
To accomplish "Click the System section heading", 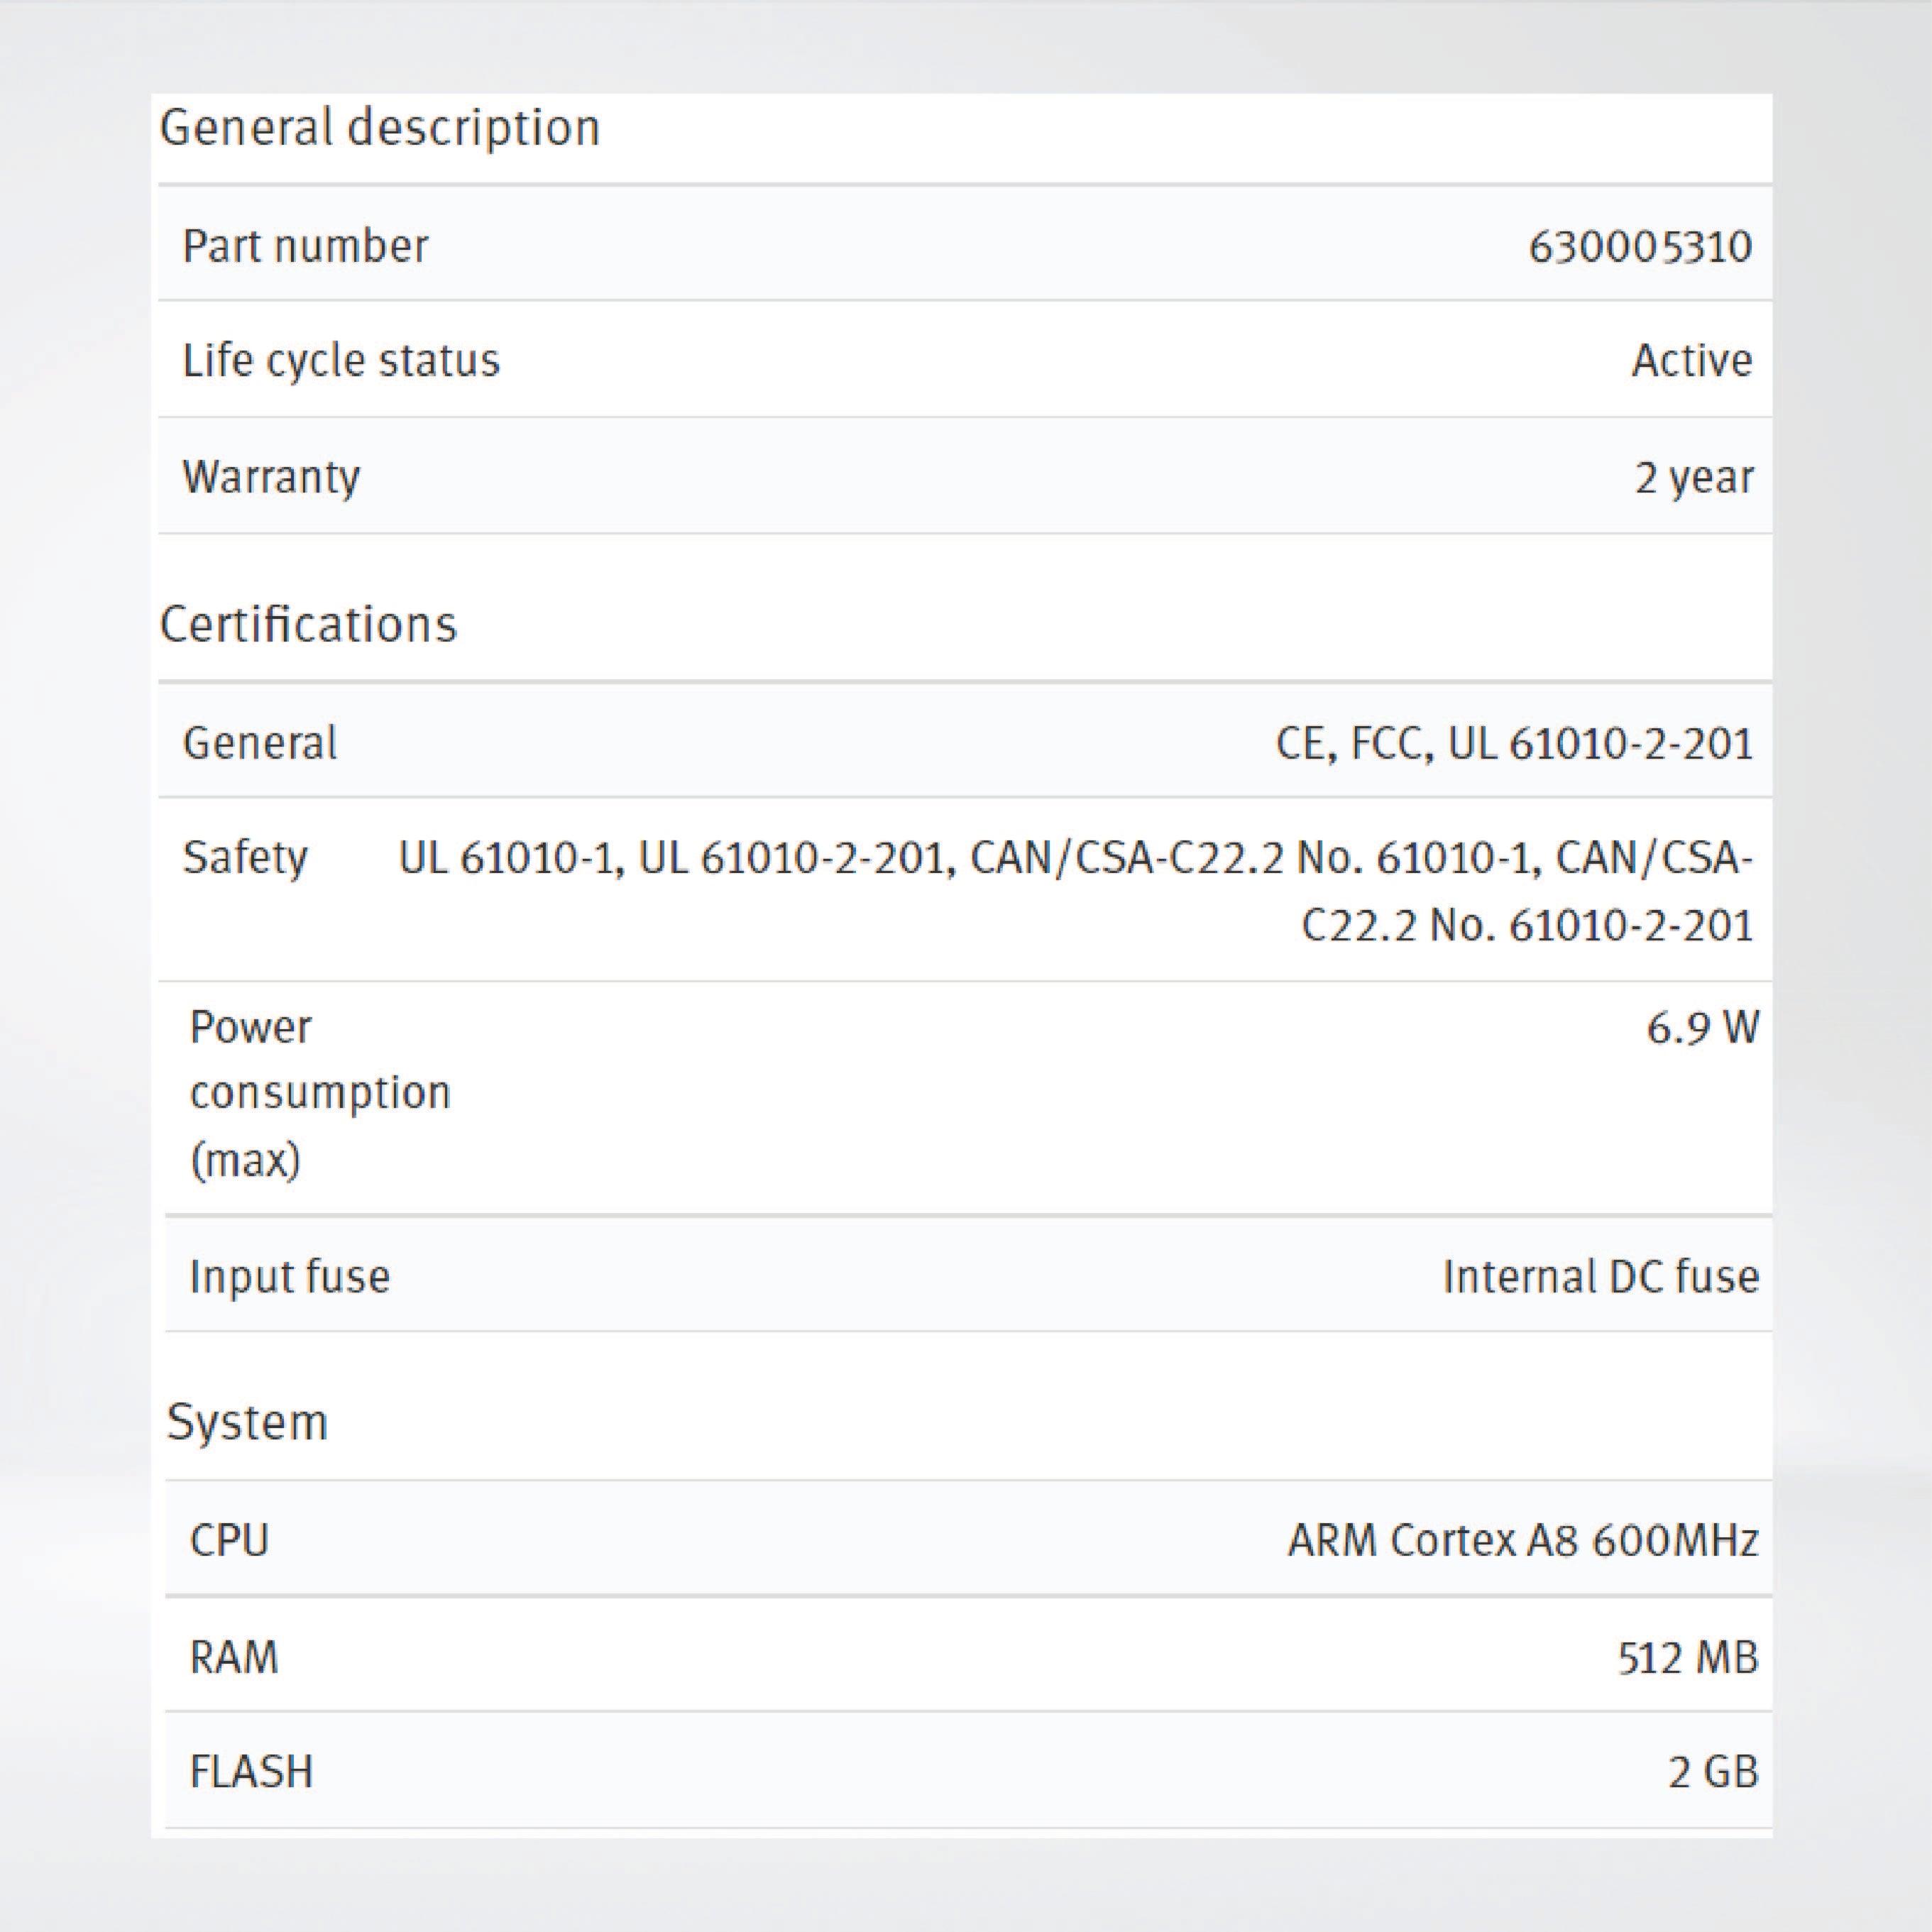I will click(247, 1422).
